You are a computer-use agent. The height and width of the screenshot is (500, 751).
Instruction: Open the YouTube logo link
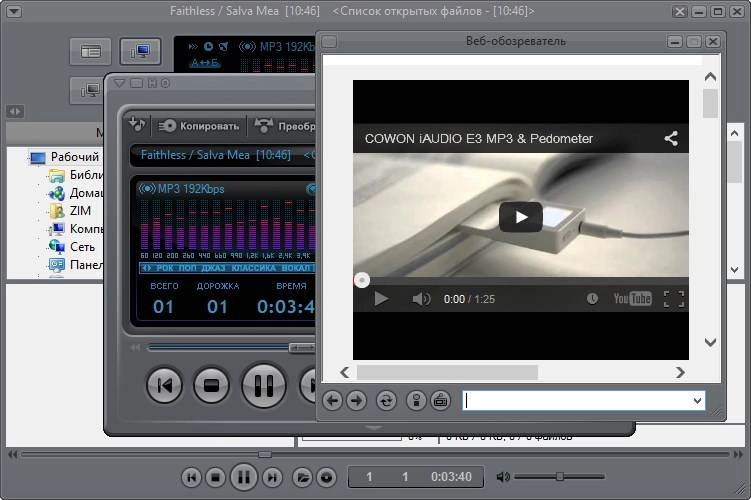click(x=632, y=299)
